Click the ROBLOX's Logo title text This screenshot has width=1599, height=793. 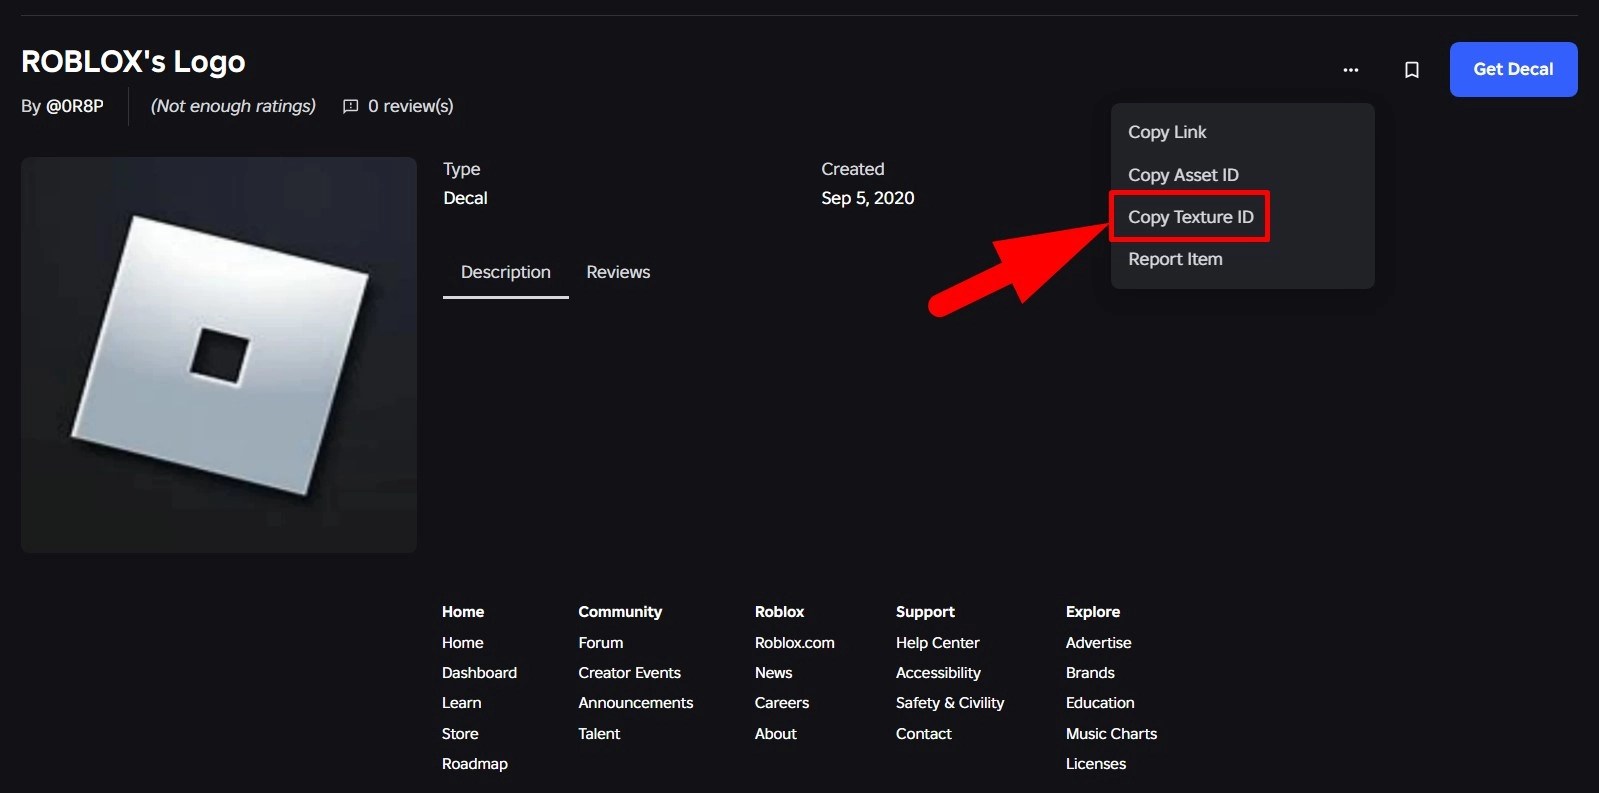tap(133, 62)
